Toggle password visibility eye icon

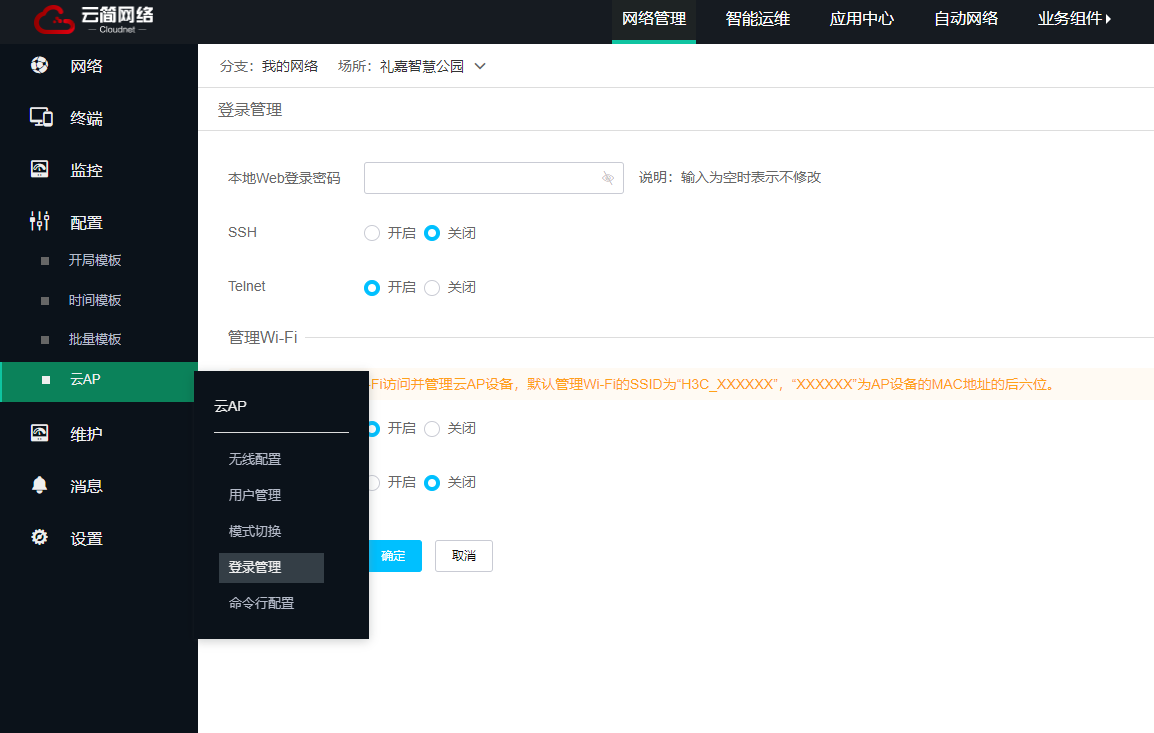coord(608,178)
